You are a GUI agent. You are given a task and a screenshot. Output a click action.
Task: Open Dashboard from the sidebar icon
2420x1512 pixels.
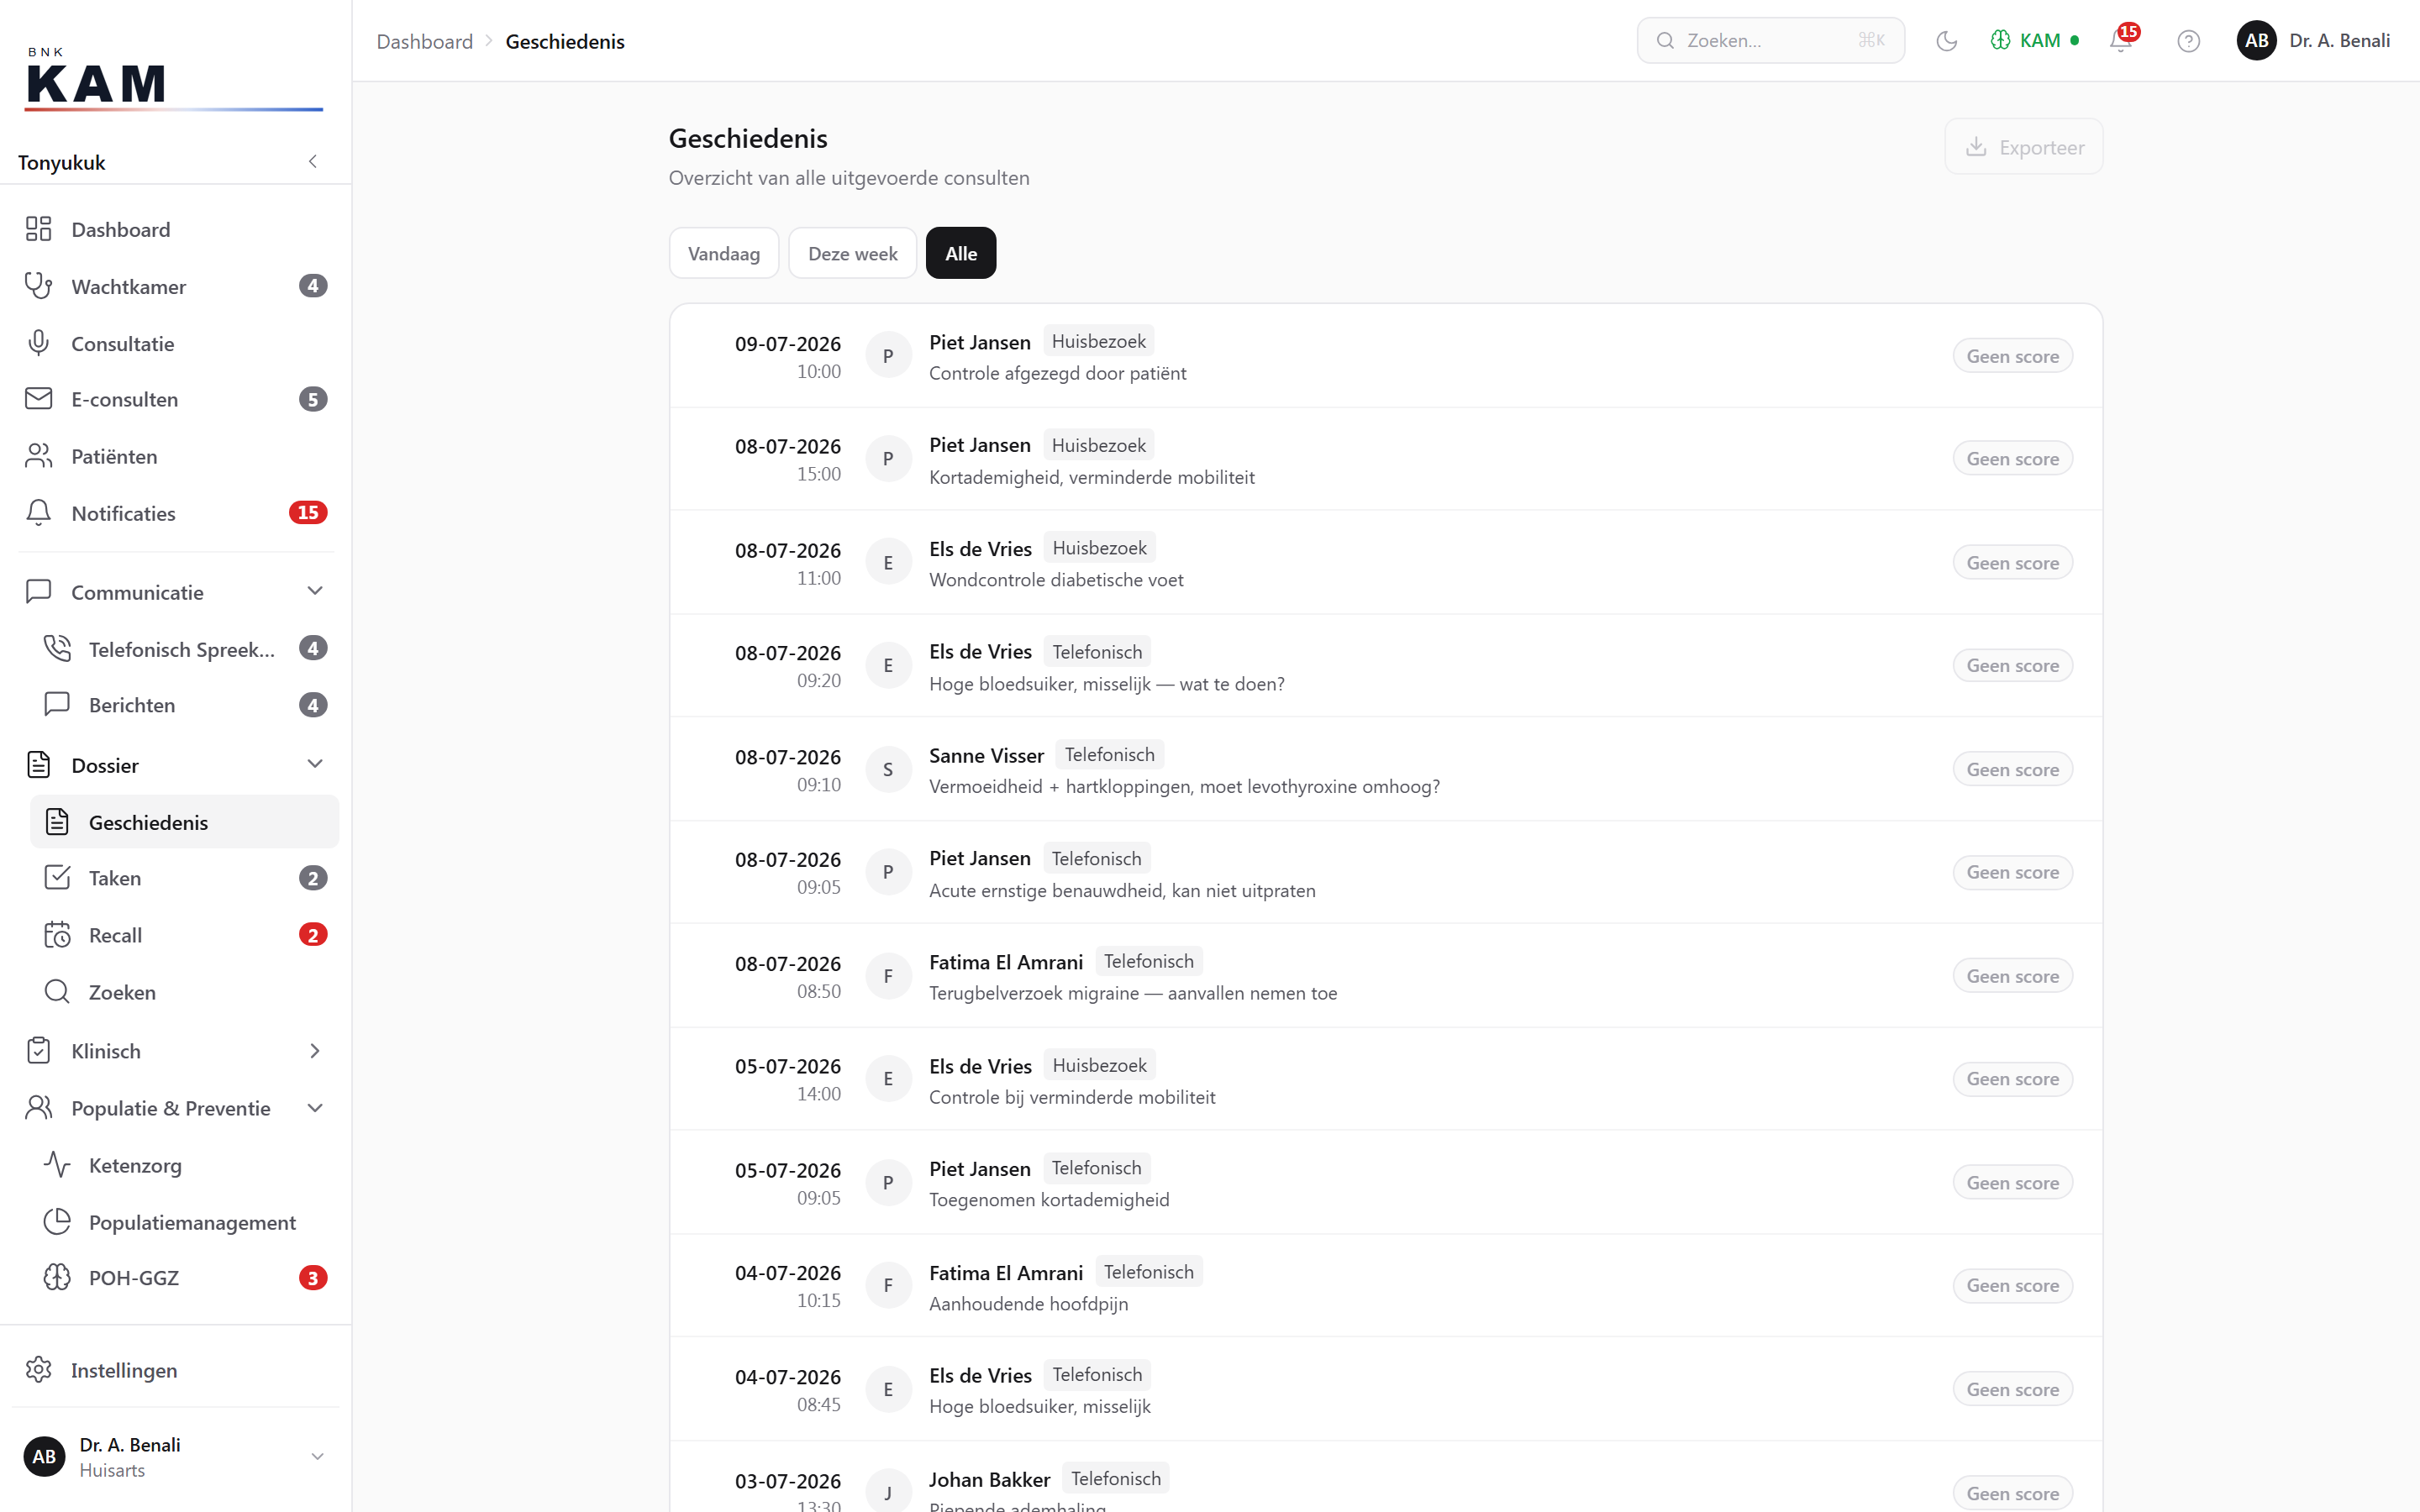point(38,229)
